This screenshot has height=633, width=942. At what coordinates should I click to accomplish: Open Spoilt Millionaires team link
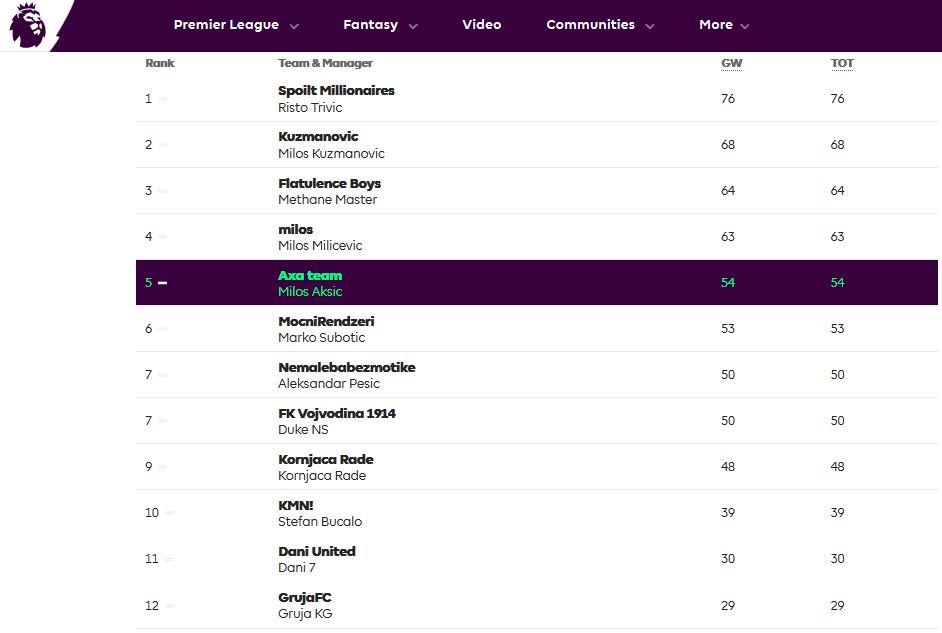click(x=336, y=91)
